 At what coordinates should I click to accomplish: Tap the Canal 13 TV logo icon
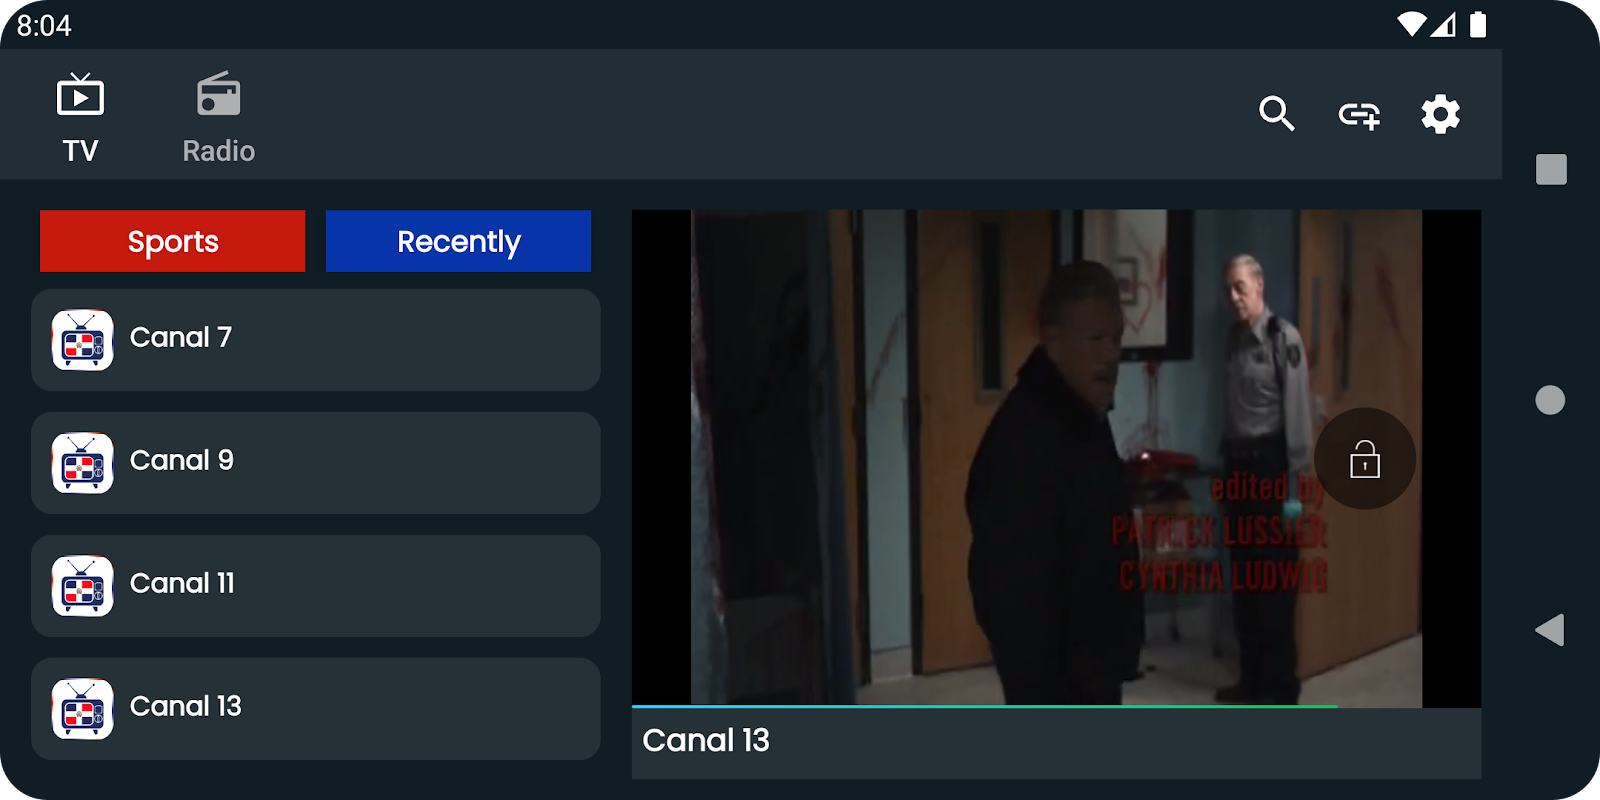[83, 709]
